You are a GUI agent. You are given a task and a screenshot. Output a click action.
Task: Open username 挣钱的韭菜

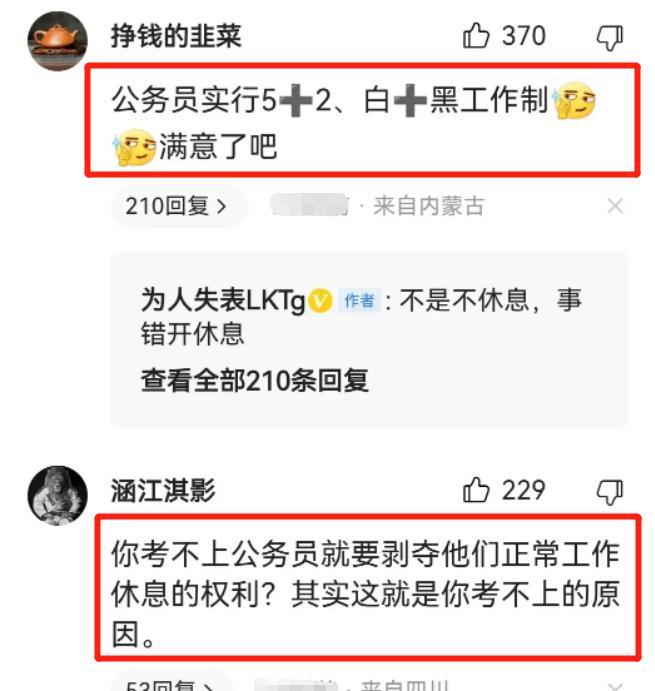click(176, 36)
